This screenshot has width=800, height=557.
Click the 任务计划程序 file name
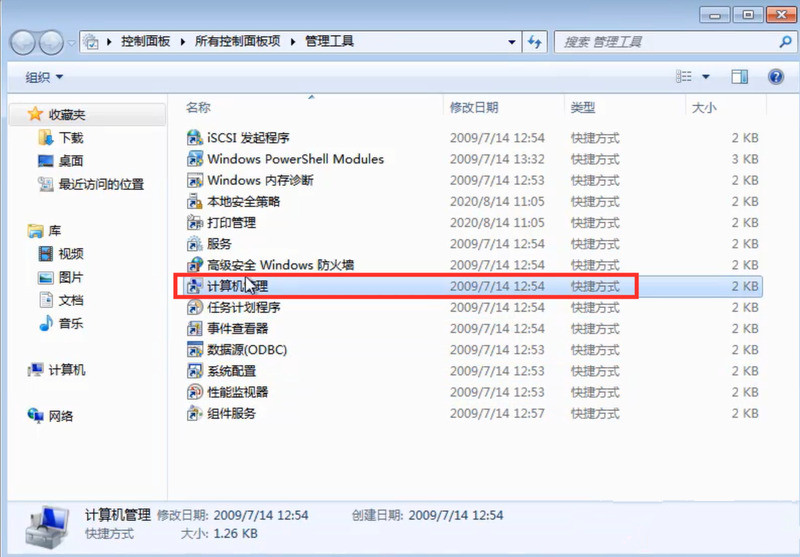pos(244,308)
